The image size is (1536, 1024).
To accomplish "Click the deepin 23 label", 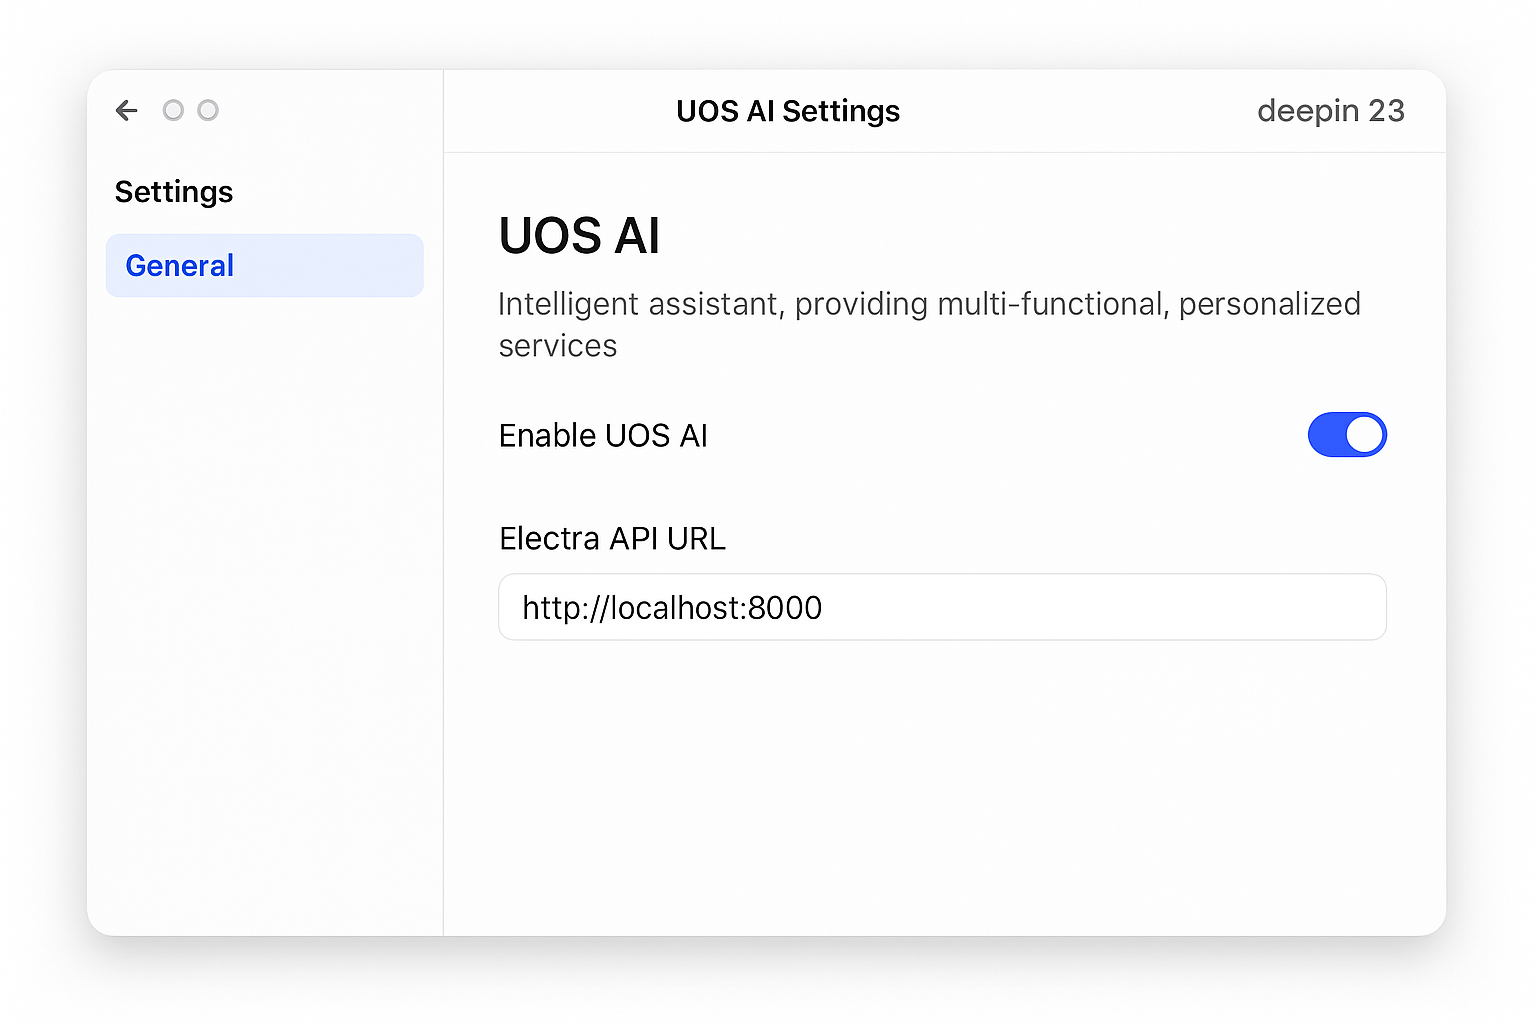I will [1330, 111].
